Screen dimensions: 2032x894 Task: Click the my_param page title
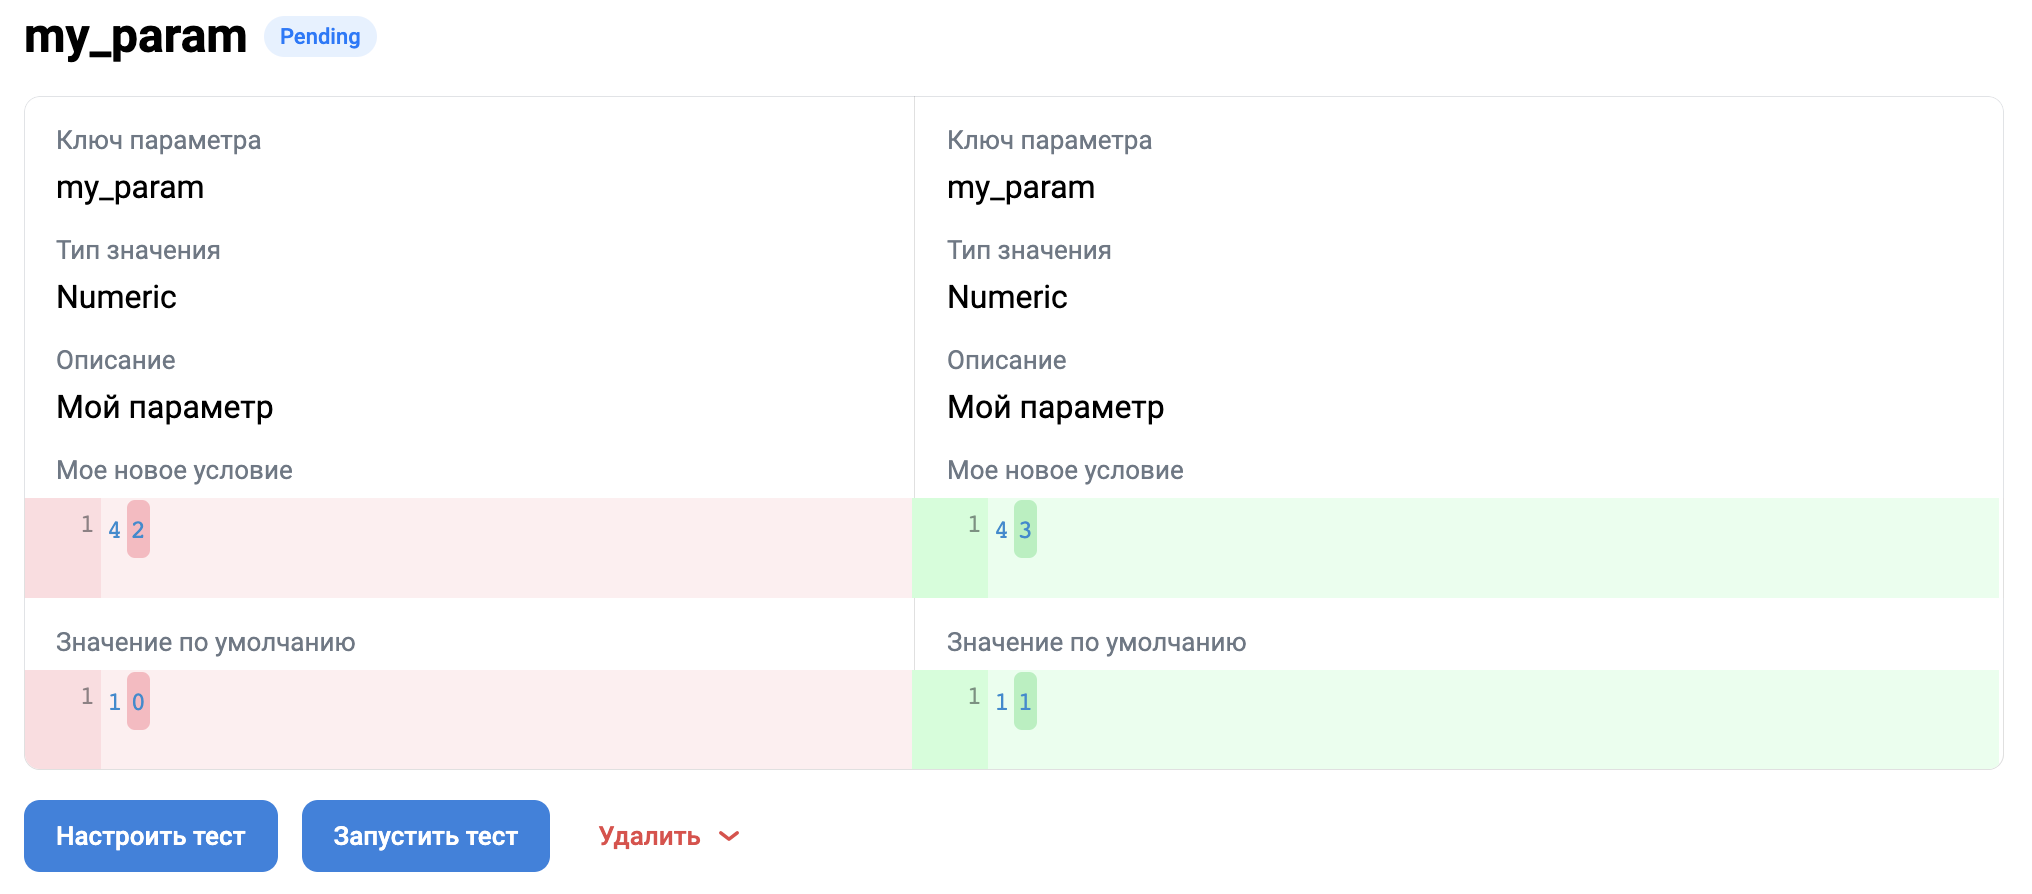135,37
